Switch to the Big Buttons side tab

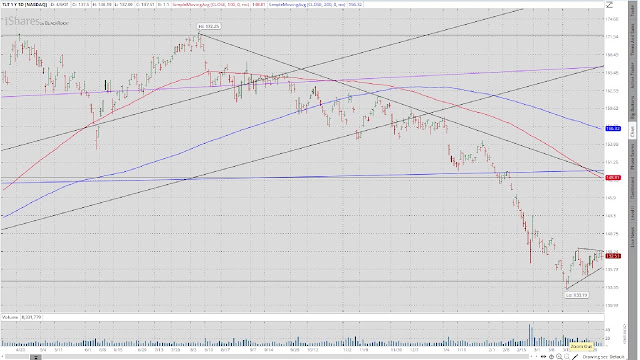tap(632, 107)
